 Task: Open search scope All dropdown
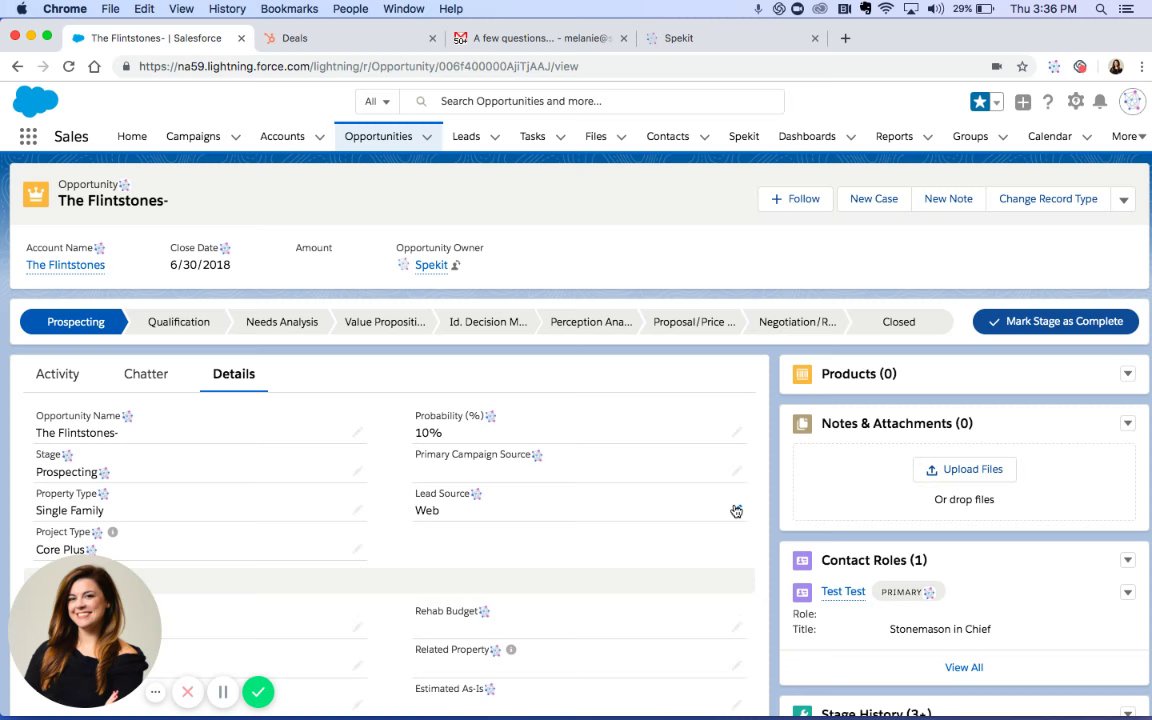point(377,101)
